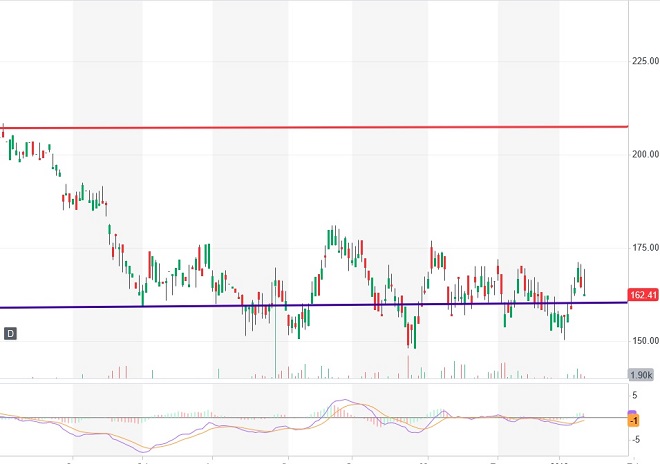The image size is (660, 464).
Task: Click the -5 label on the MACD axis
Action: click(635, 440)
